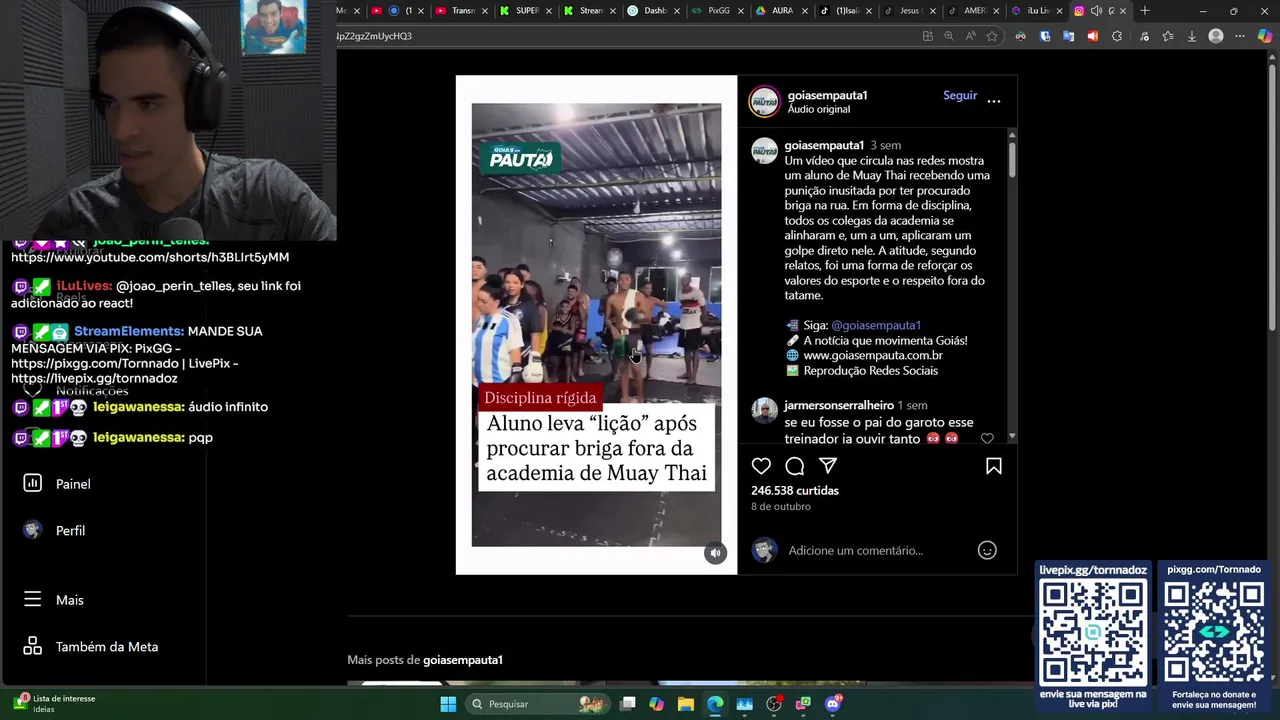Click the comments panel scrollbar thumb

tap(1012, 159)
